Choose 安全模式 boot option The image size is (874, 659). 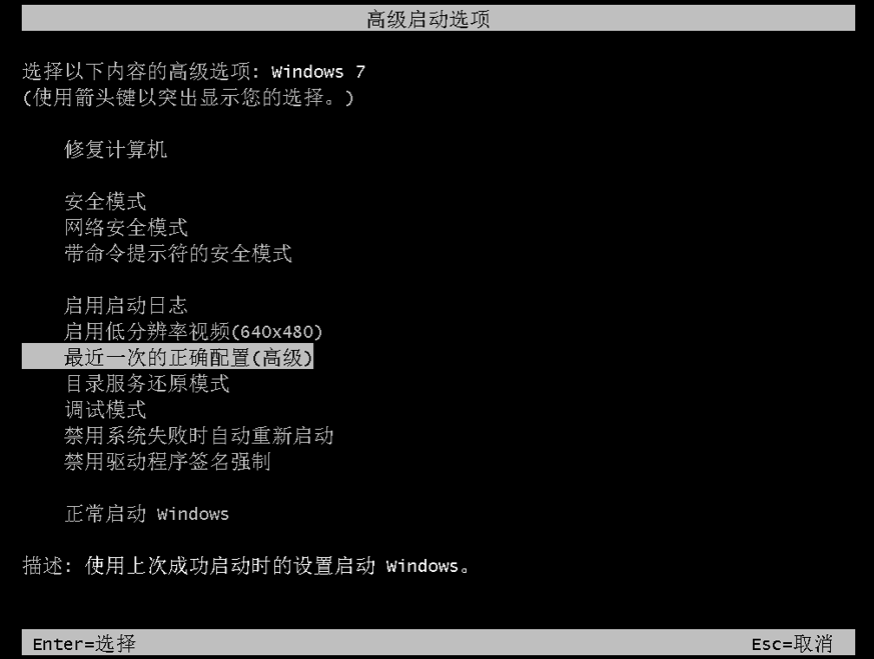(105, 201)
